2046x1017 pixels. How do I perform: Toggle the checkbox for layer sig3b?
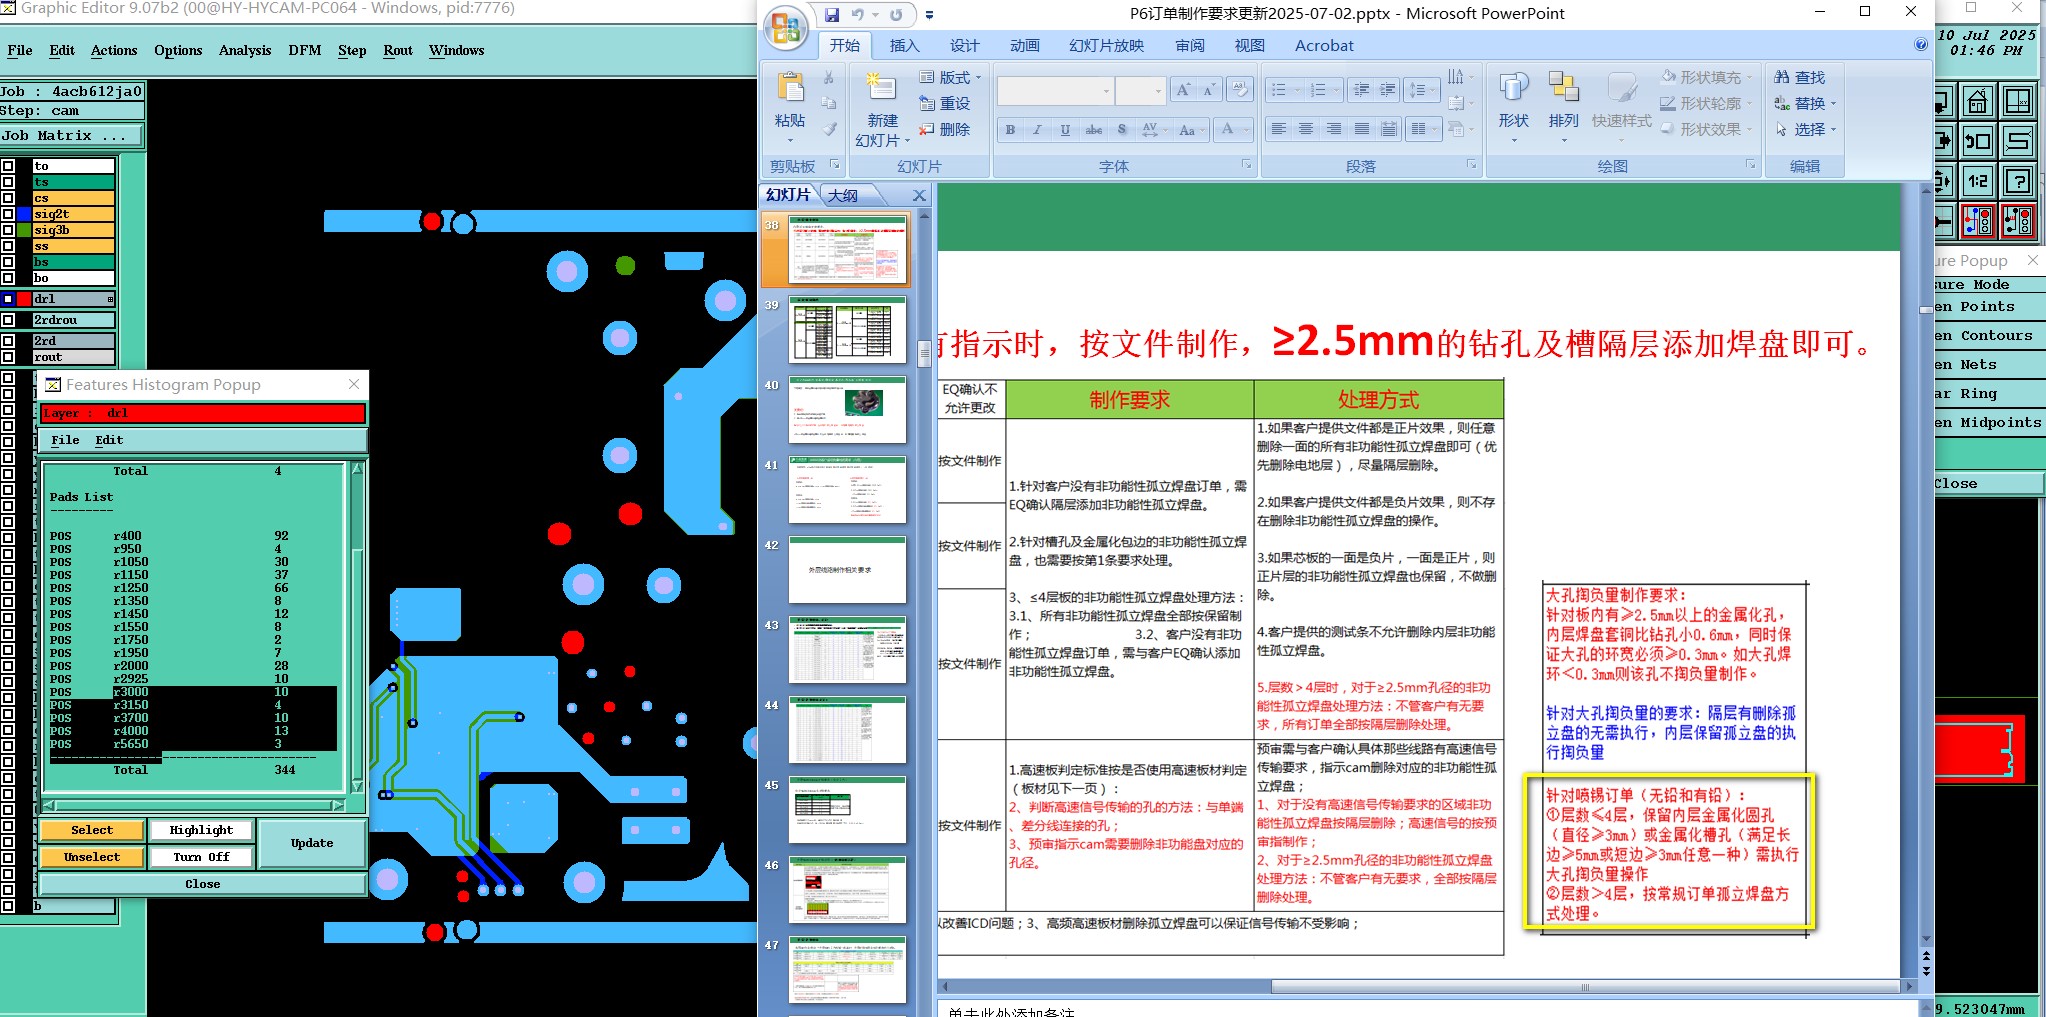tap(8, 230)
